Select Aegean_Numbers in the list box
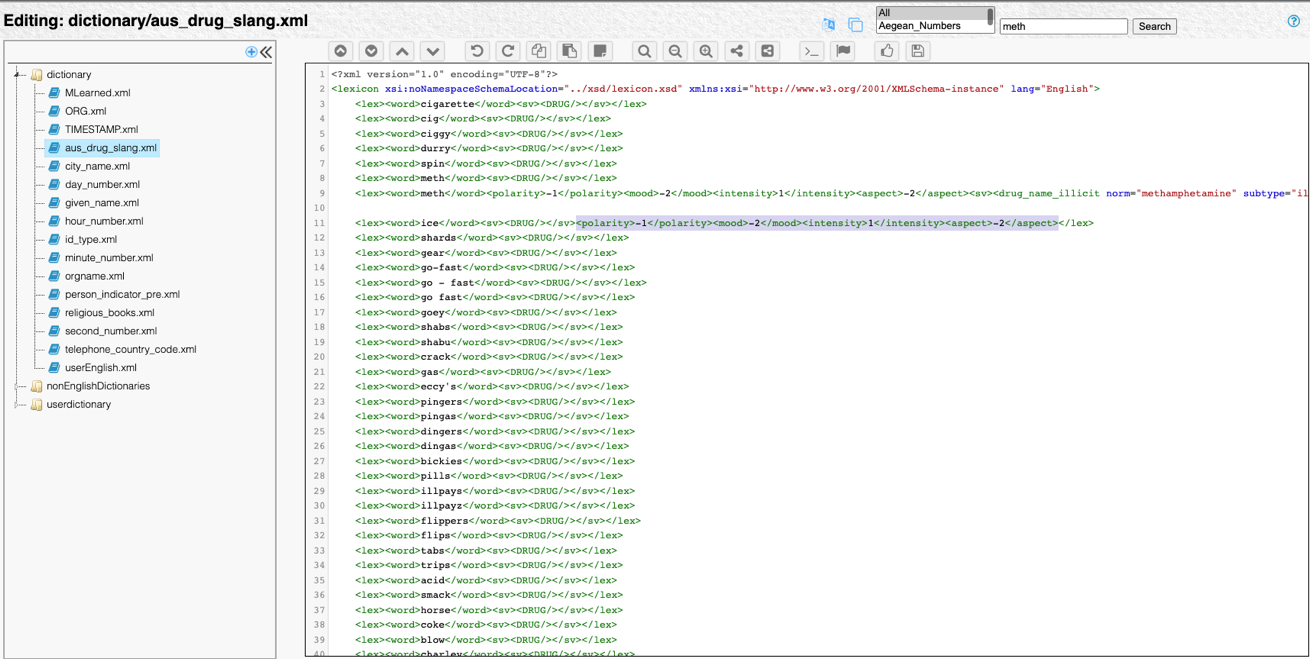Viewport: 1310px width, 659px height. [x=919, y=26]
